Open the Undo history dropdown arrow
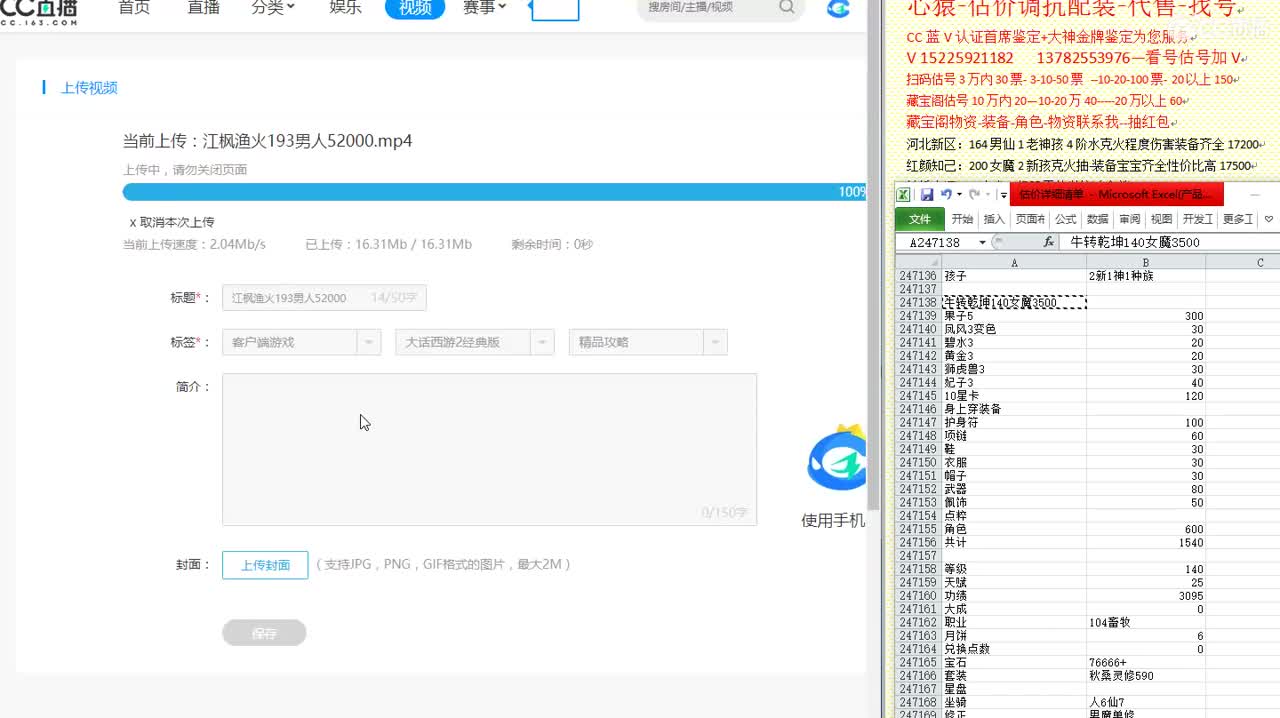Viewport: 1280px width, 718px height. 959,195
